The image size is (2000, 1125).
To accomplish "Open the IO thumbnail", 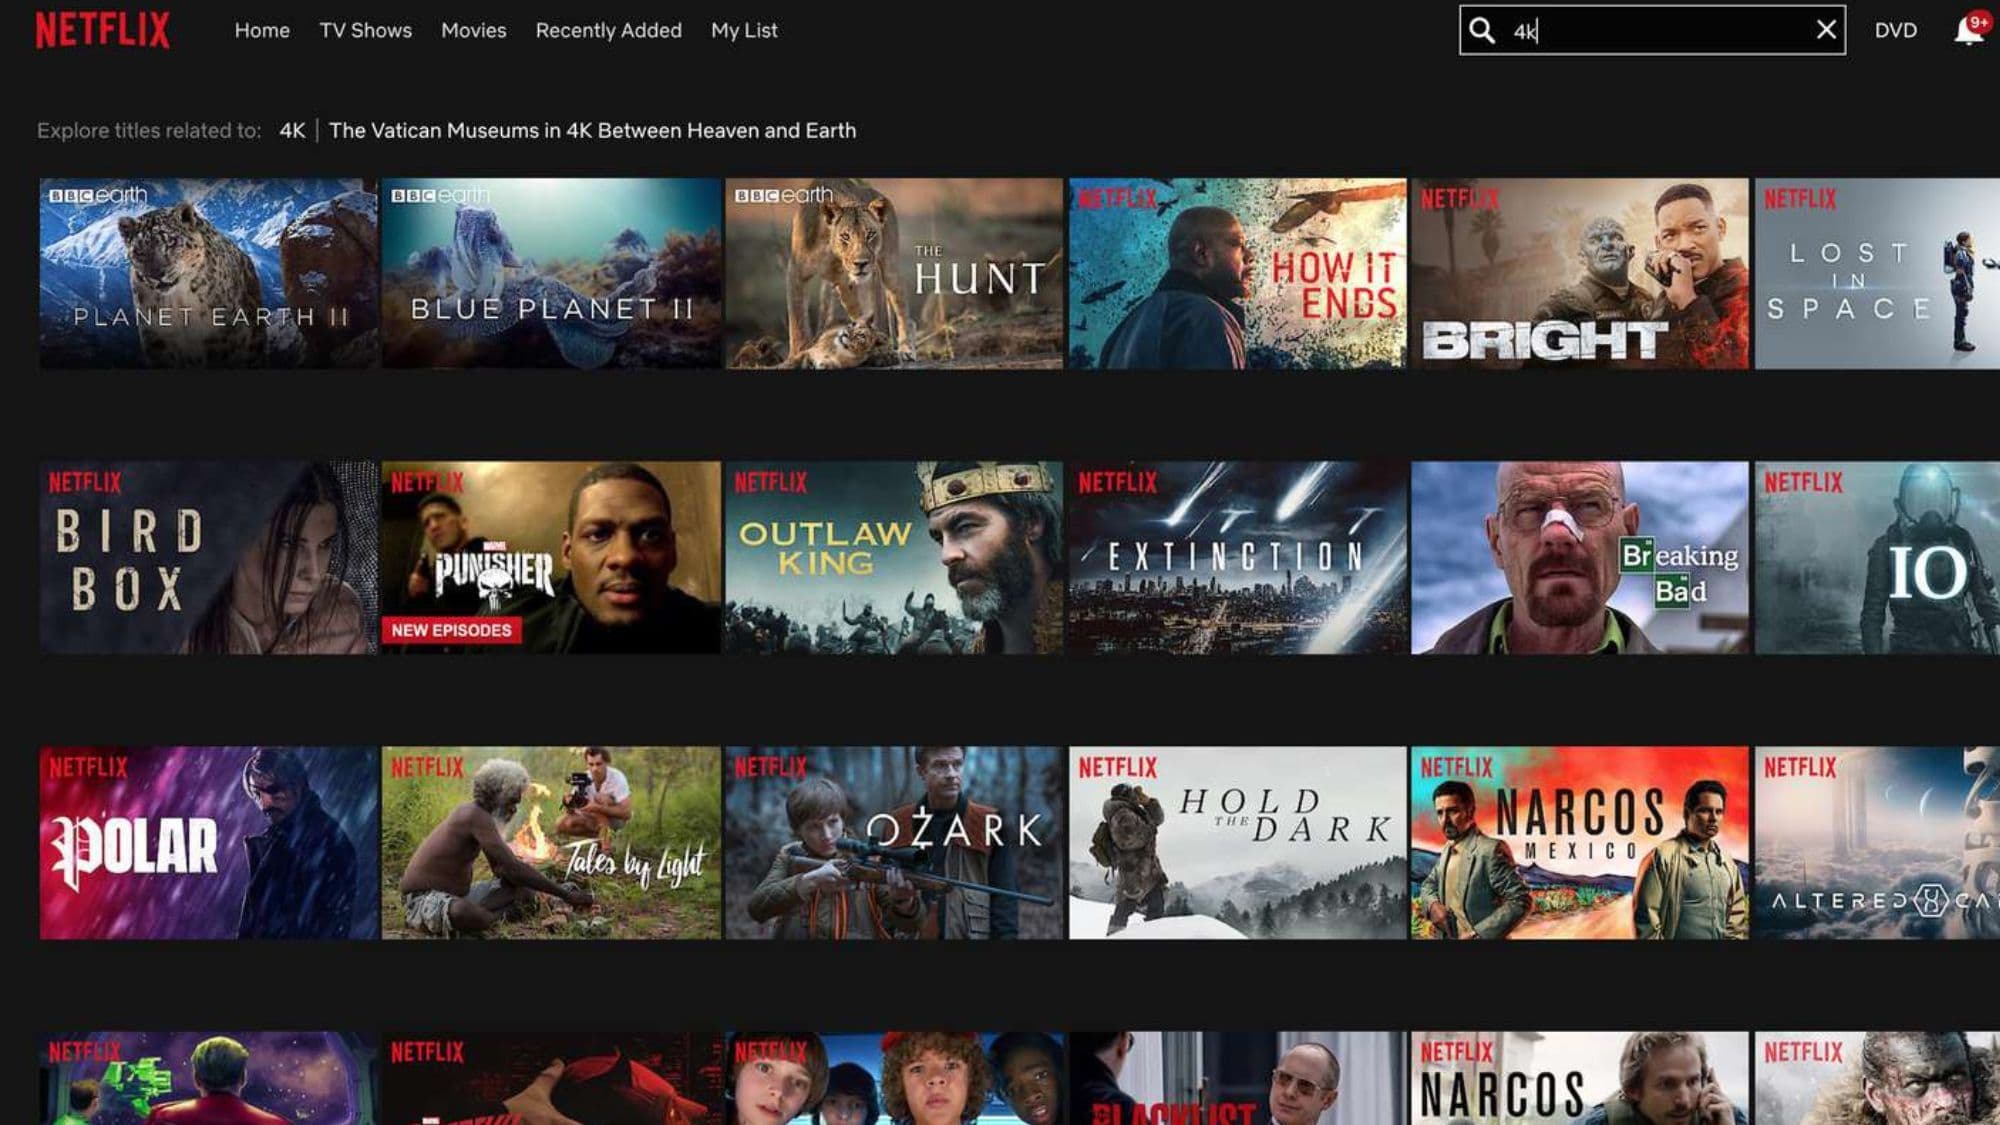I will [x=1877, y=557].
